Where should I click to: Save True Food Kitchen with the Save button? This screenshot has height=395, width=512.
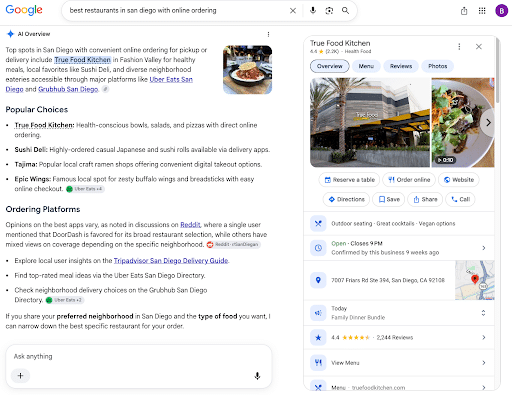pos(389,199)
